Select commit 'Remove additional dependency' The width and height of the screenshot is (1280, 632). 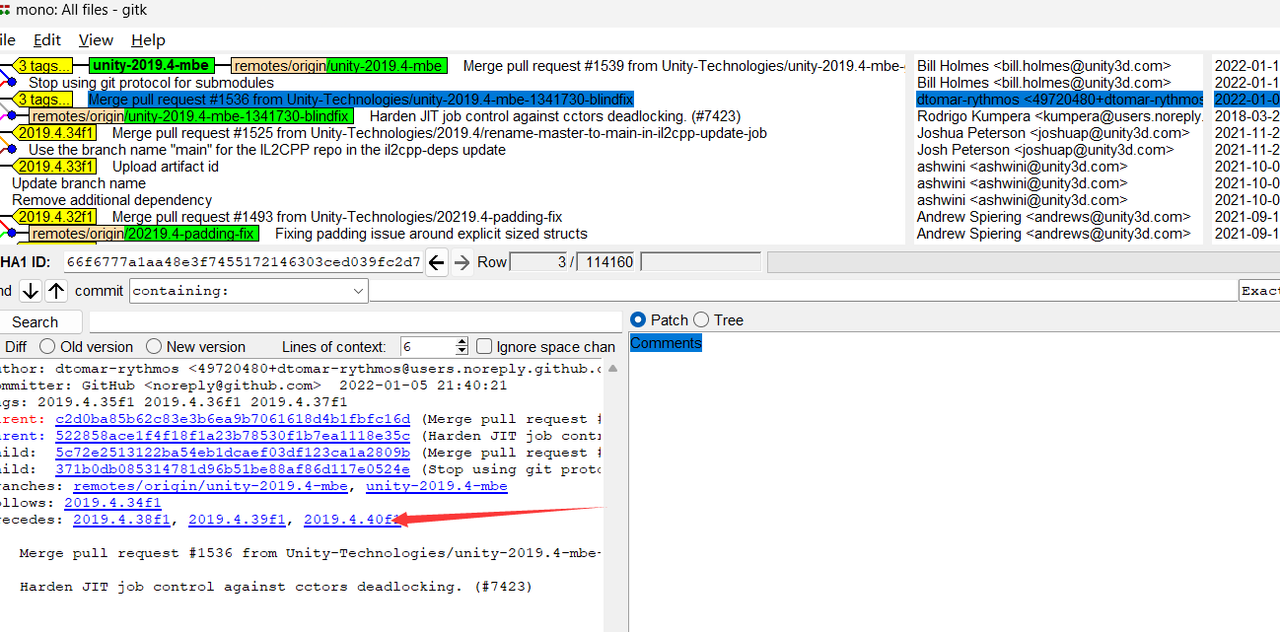[112, 200]
